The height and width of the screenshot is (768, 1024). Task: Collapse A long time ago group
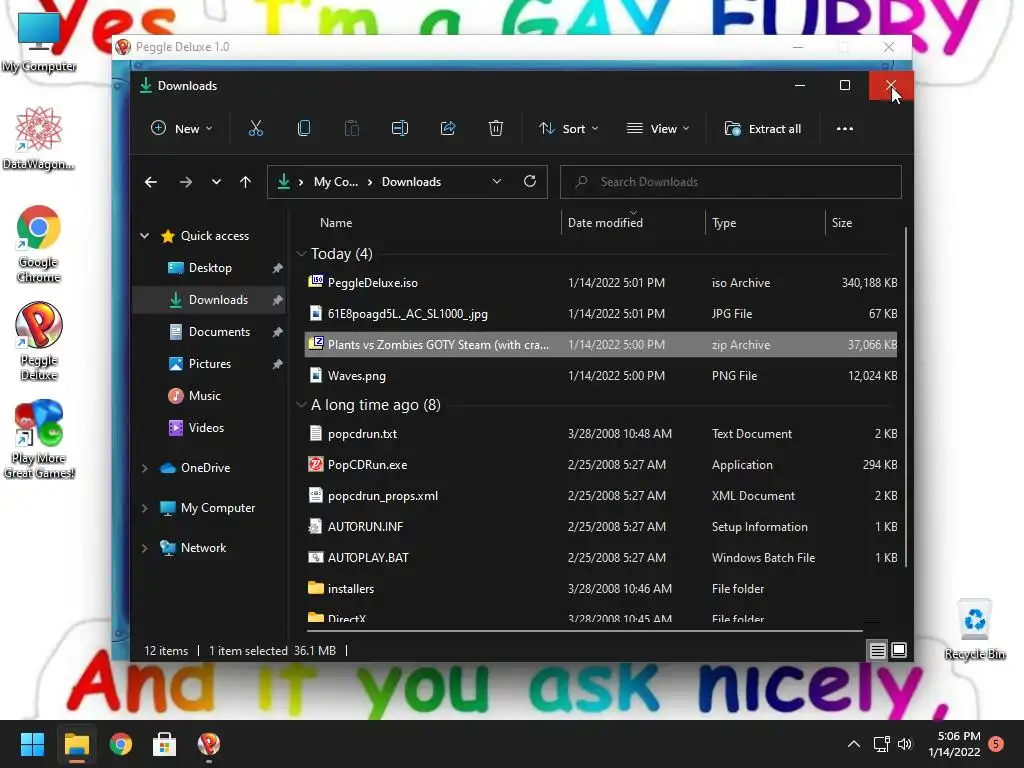point(301,405)
